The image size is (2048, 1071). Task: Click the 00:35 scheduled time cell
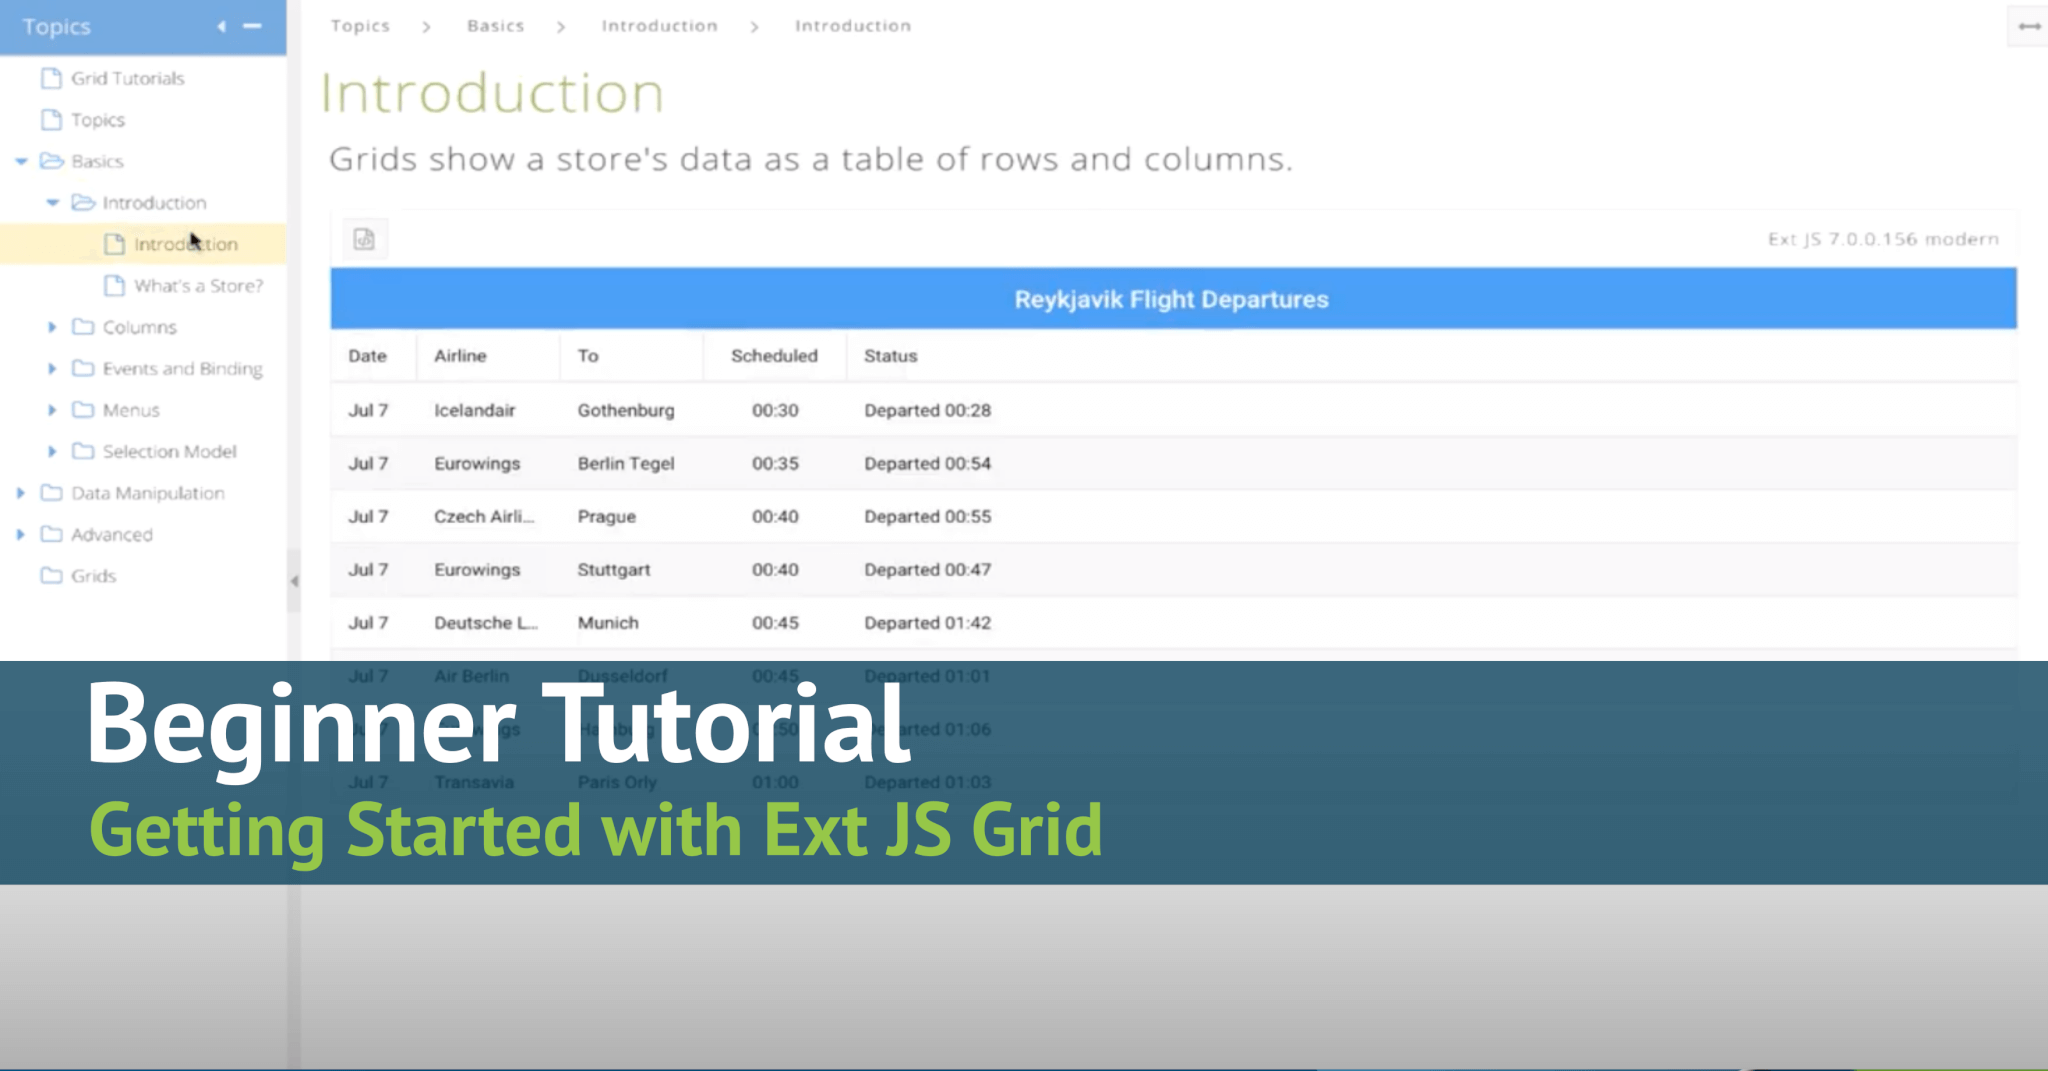774,464
